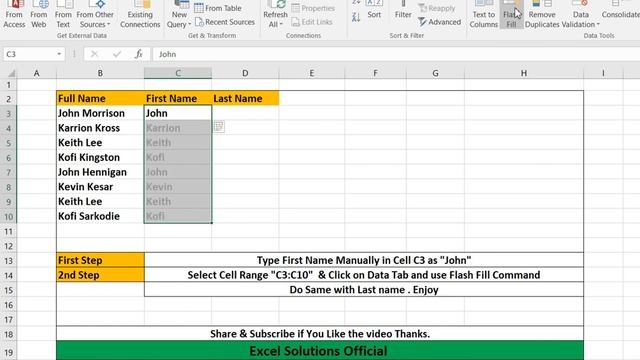The image size is (640, 360).
Task: Click the grayed Karrion preview cell
Action: click(178, 128)
